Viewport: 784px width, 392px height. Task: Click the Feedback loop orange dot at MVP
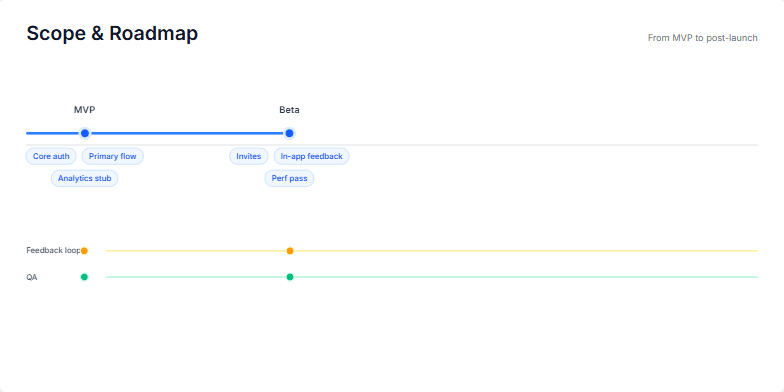(84, 250)
